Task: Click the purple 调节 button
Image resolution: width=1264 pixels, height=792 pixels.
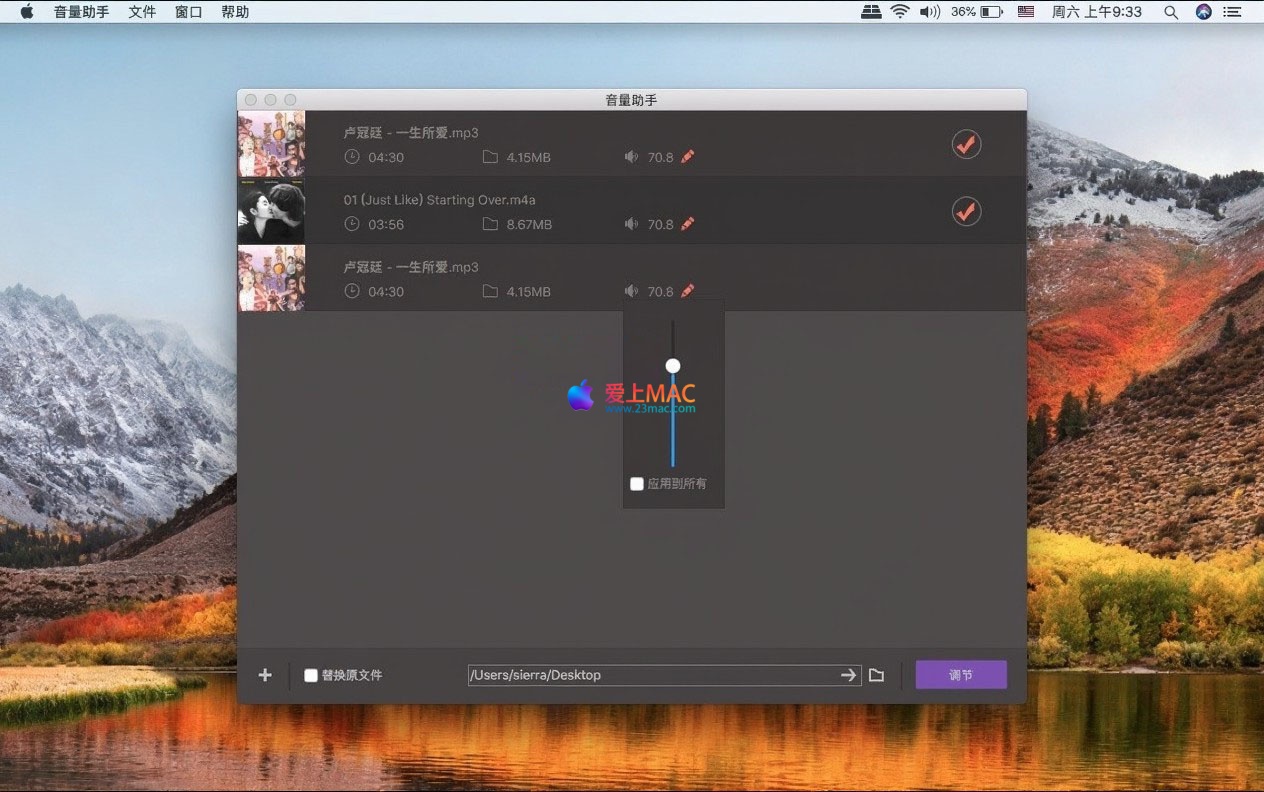Action: 960,675
